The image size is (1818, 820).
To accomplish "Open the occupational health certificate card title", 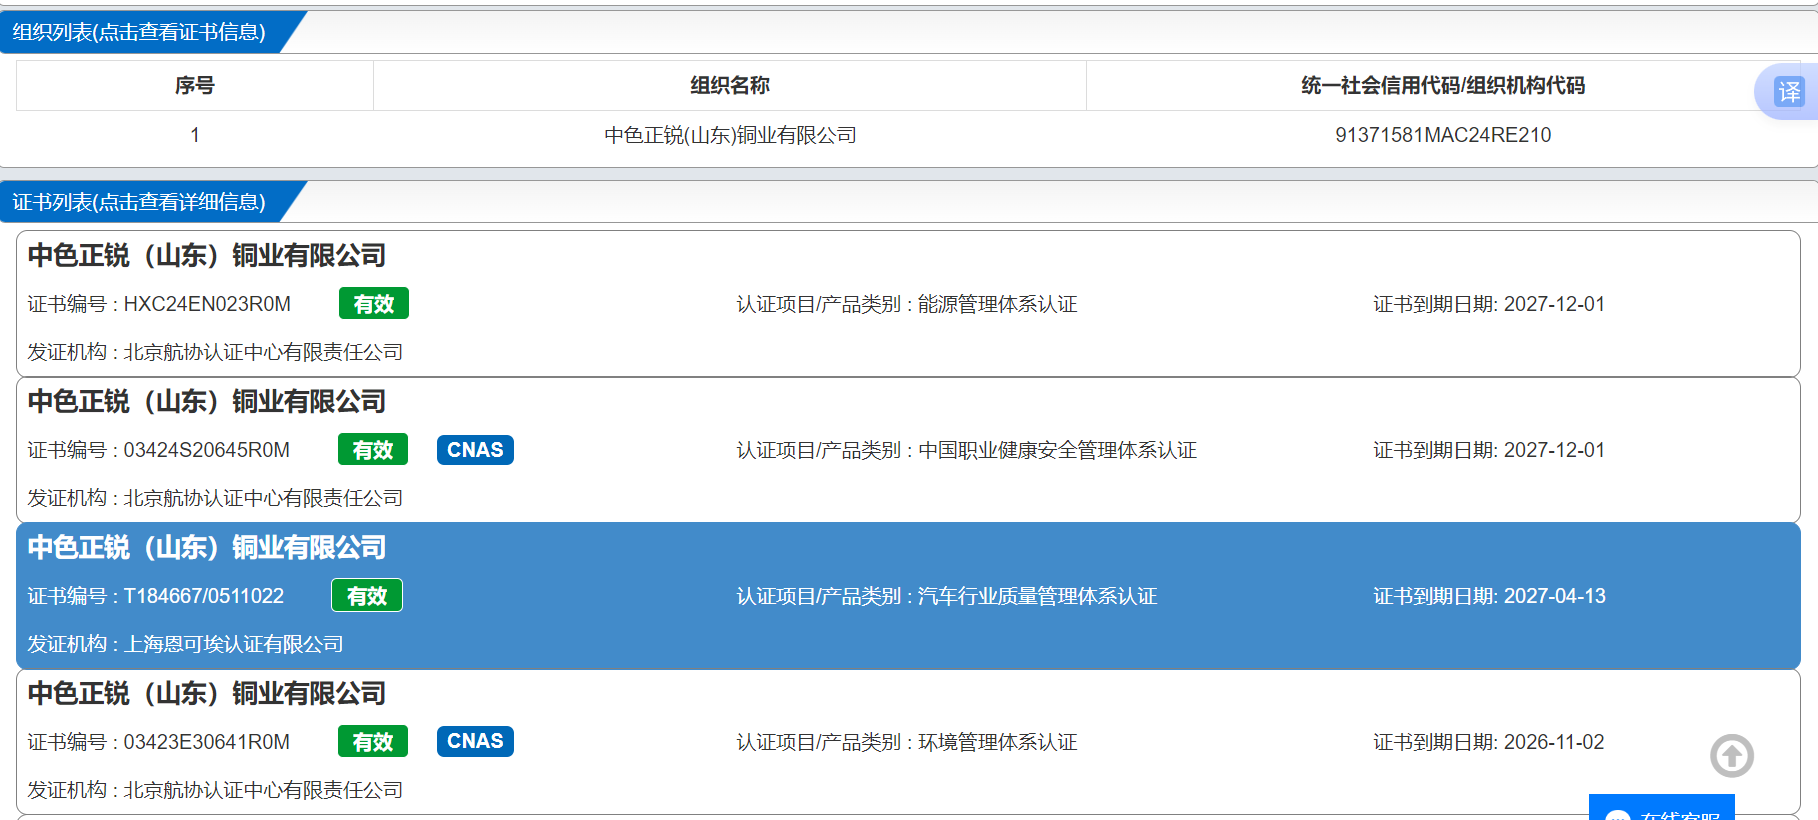I will (x=207, y=402).
